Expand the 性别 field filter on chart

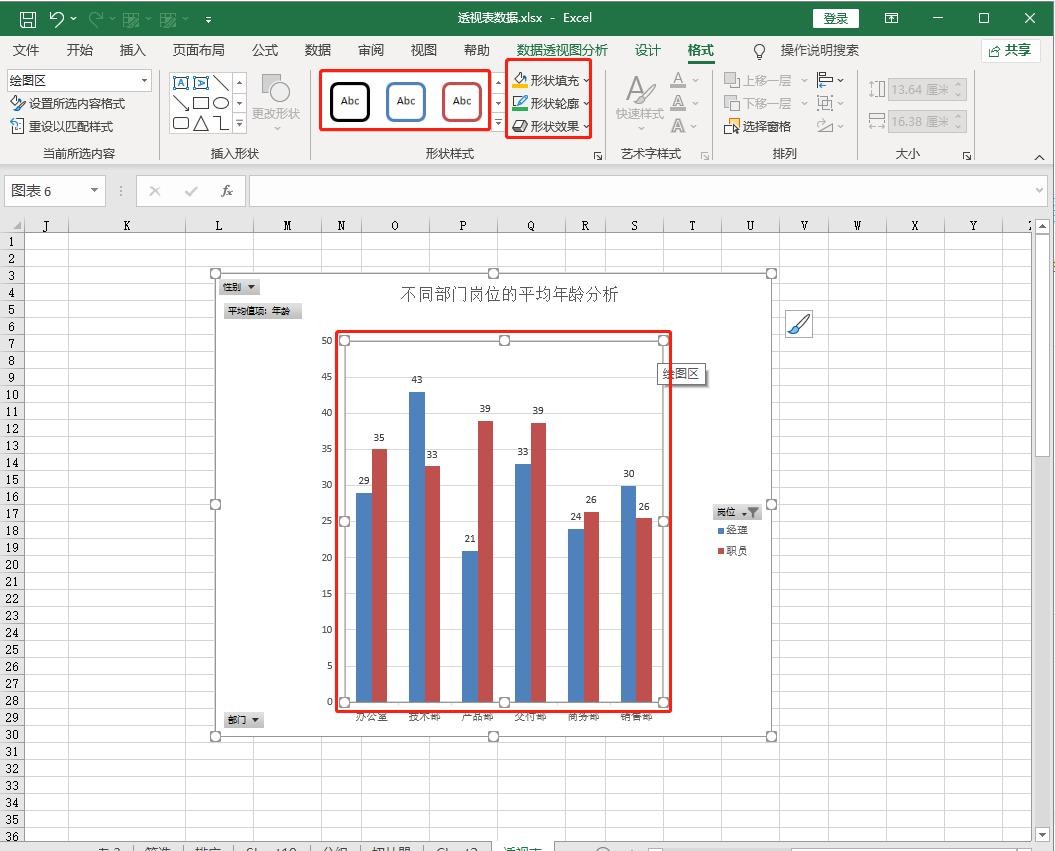click(x=240, y=287)
